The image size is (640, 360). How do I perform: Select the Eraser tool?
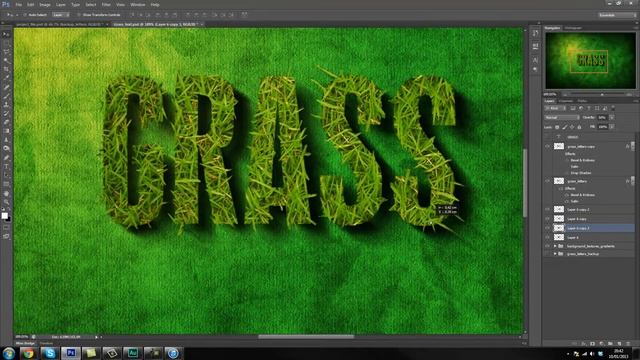pos(6,122)
